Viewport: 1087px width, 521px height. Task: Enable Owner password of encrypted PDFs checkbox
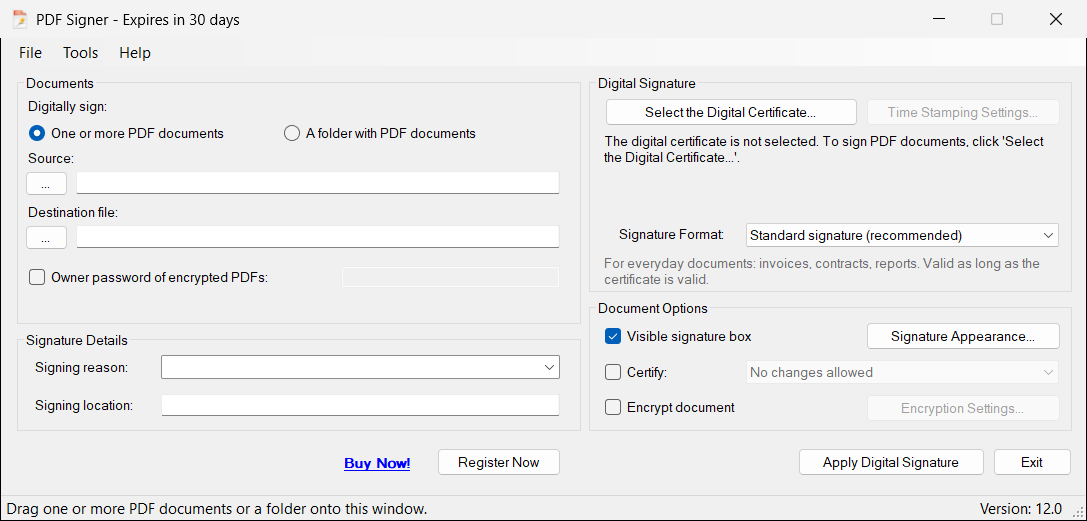(x=37, y=277)
